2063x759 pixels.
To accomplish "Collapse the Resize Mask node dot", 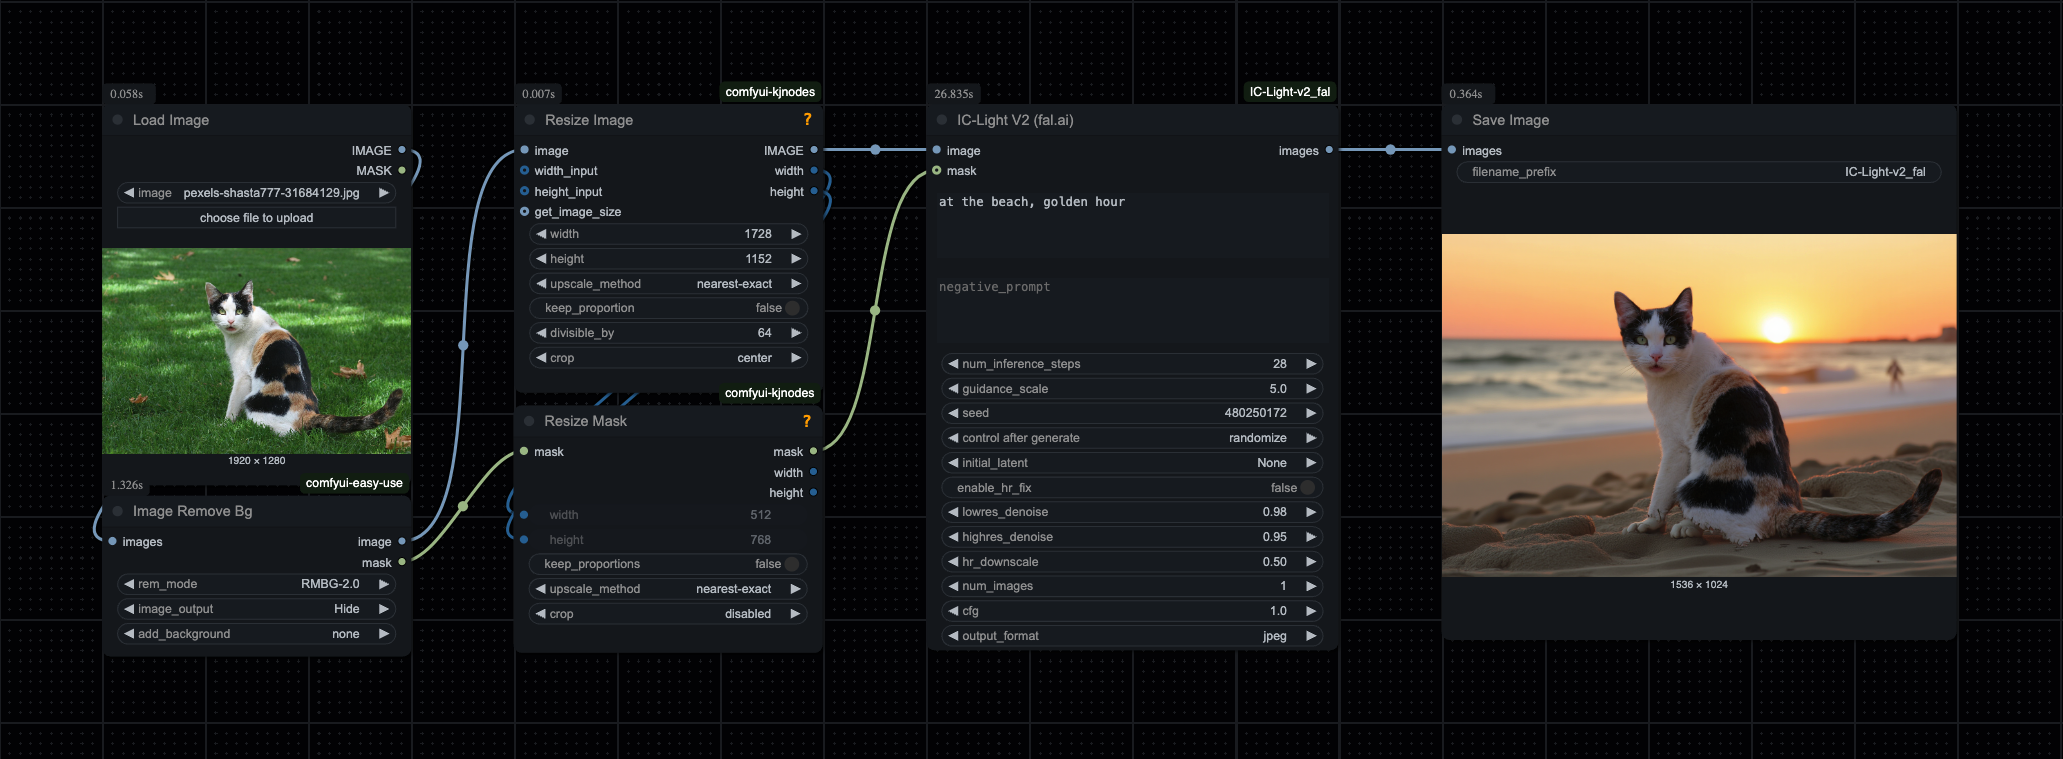I will [530, 421].
